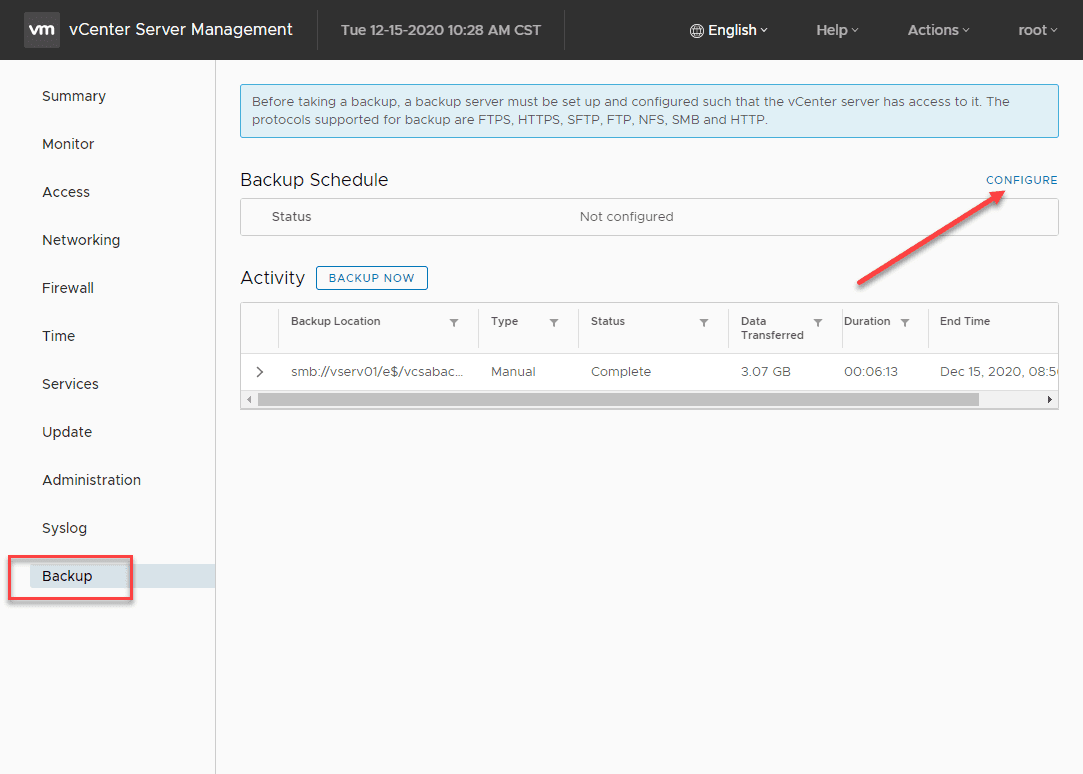Open the Help dropdown menu
This screenshot has width=1083, height=774.
tap(837, 30)
